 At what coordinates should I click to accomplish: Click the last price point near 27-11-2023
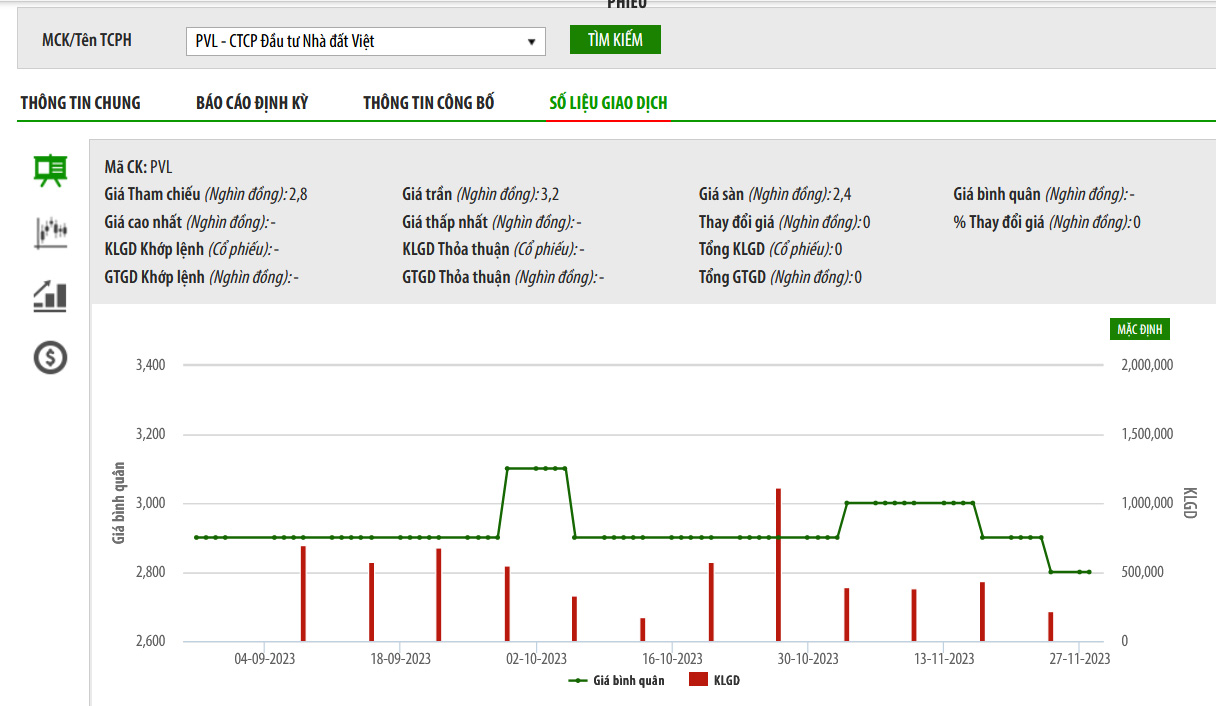tap(1089, 572)
